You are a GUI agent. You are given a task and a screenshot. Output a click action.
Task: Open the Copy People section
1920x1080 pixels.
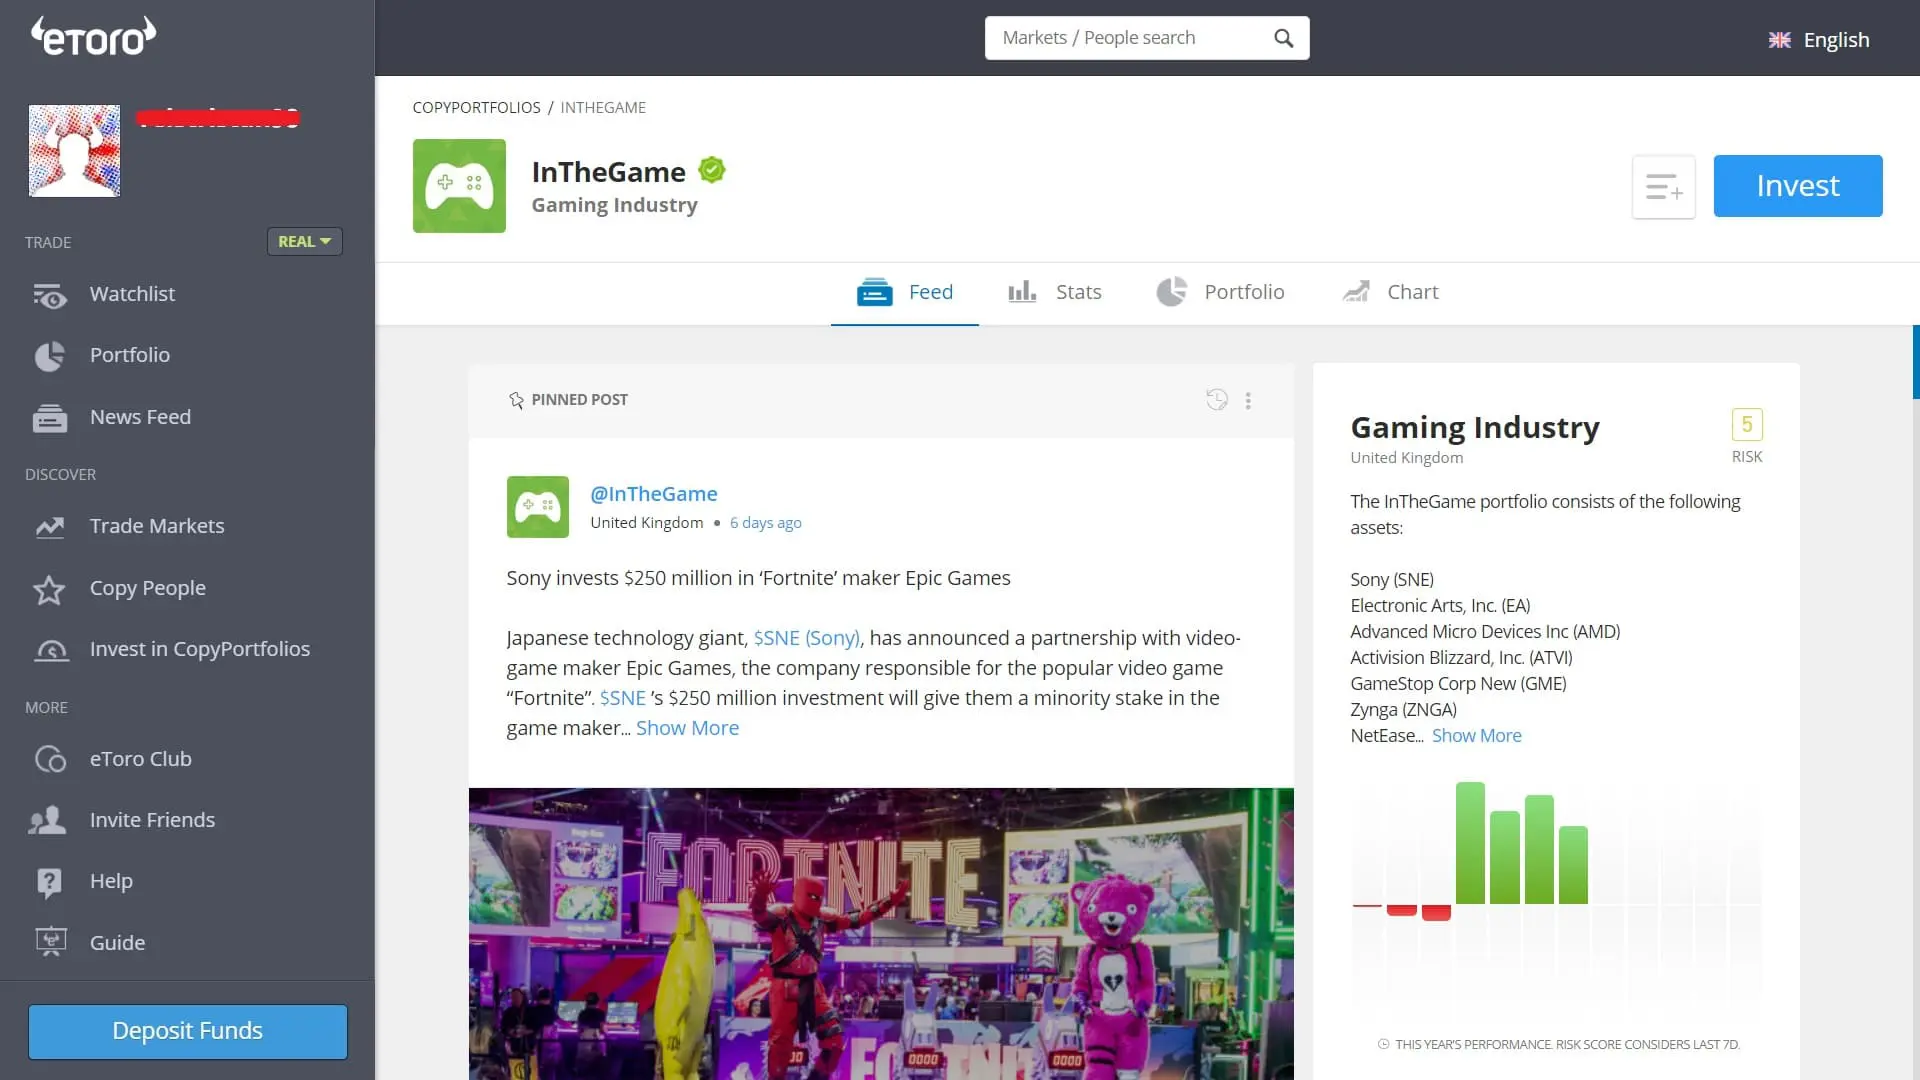coord(147,588)
